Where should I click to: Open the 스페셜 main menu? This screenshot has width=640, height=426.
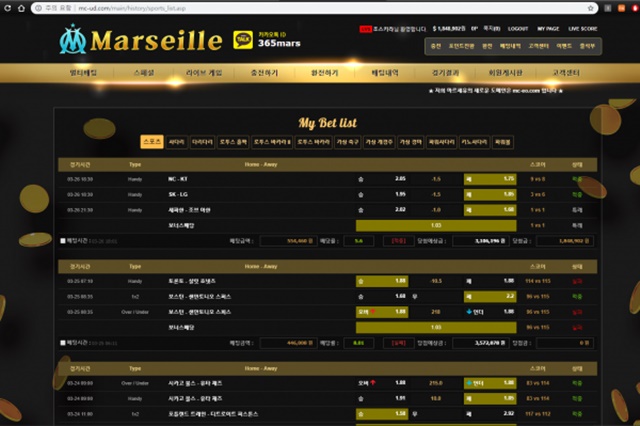point(144,73)
